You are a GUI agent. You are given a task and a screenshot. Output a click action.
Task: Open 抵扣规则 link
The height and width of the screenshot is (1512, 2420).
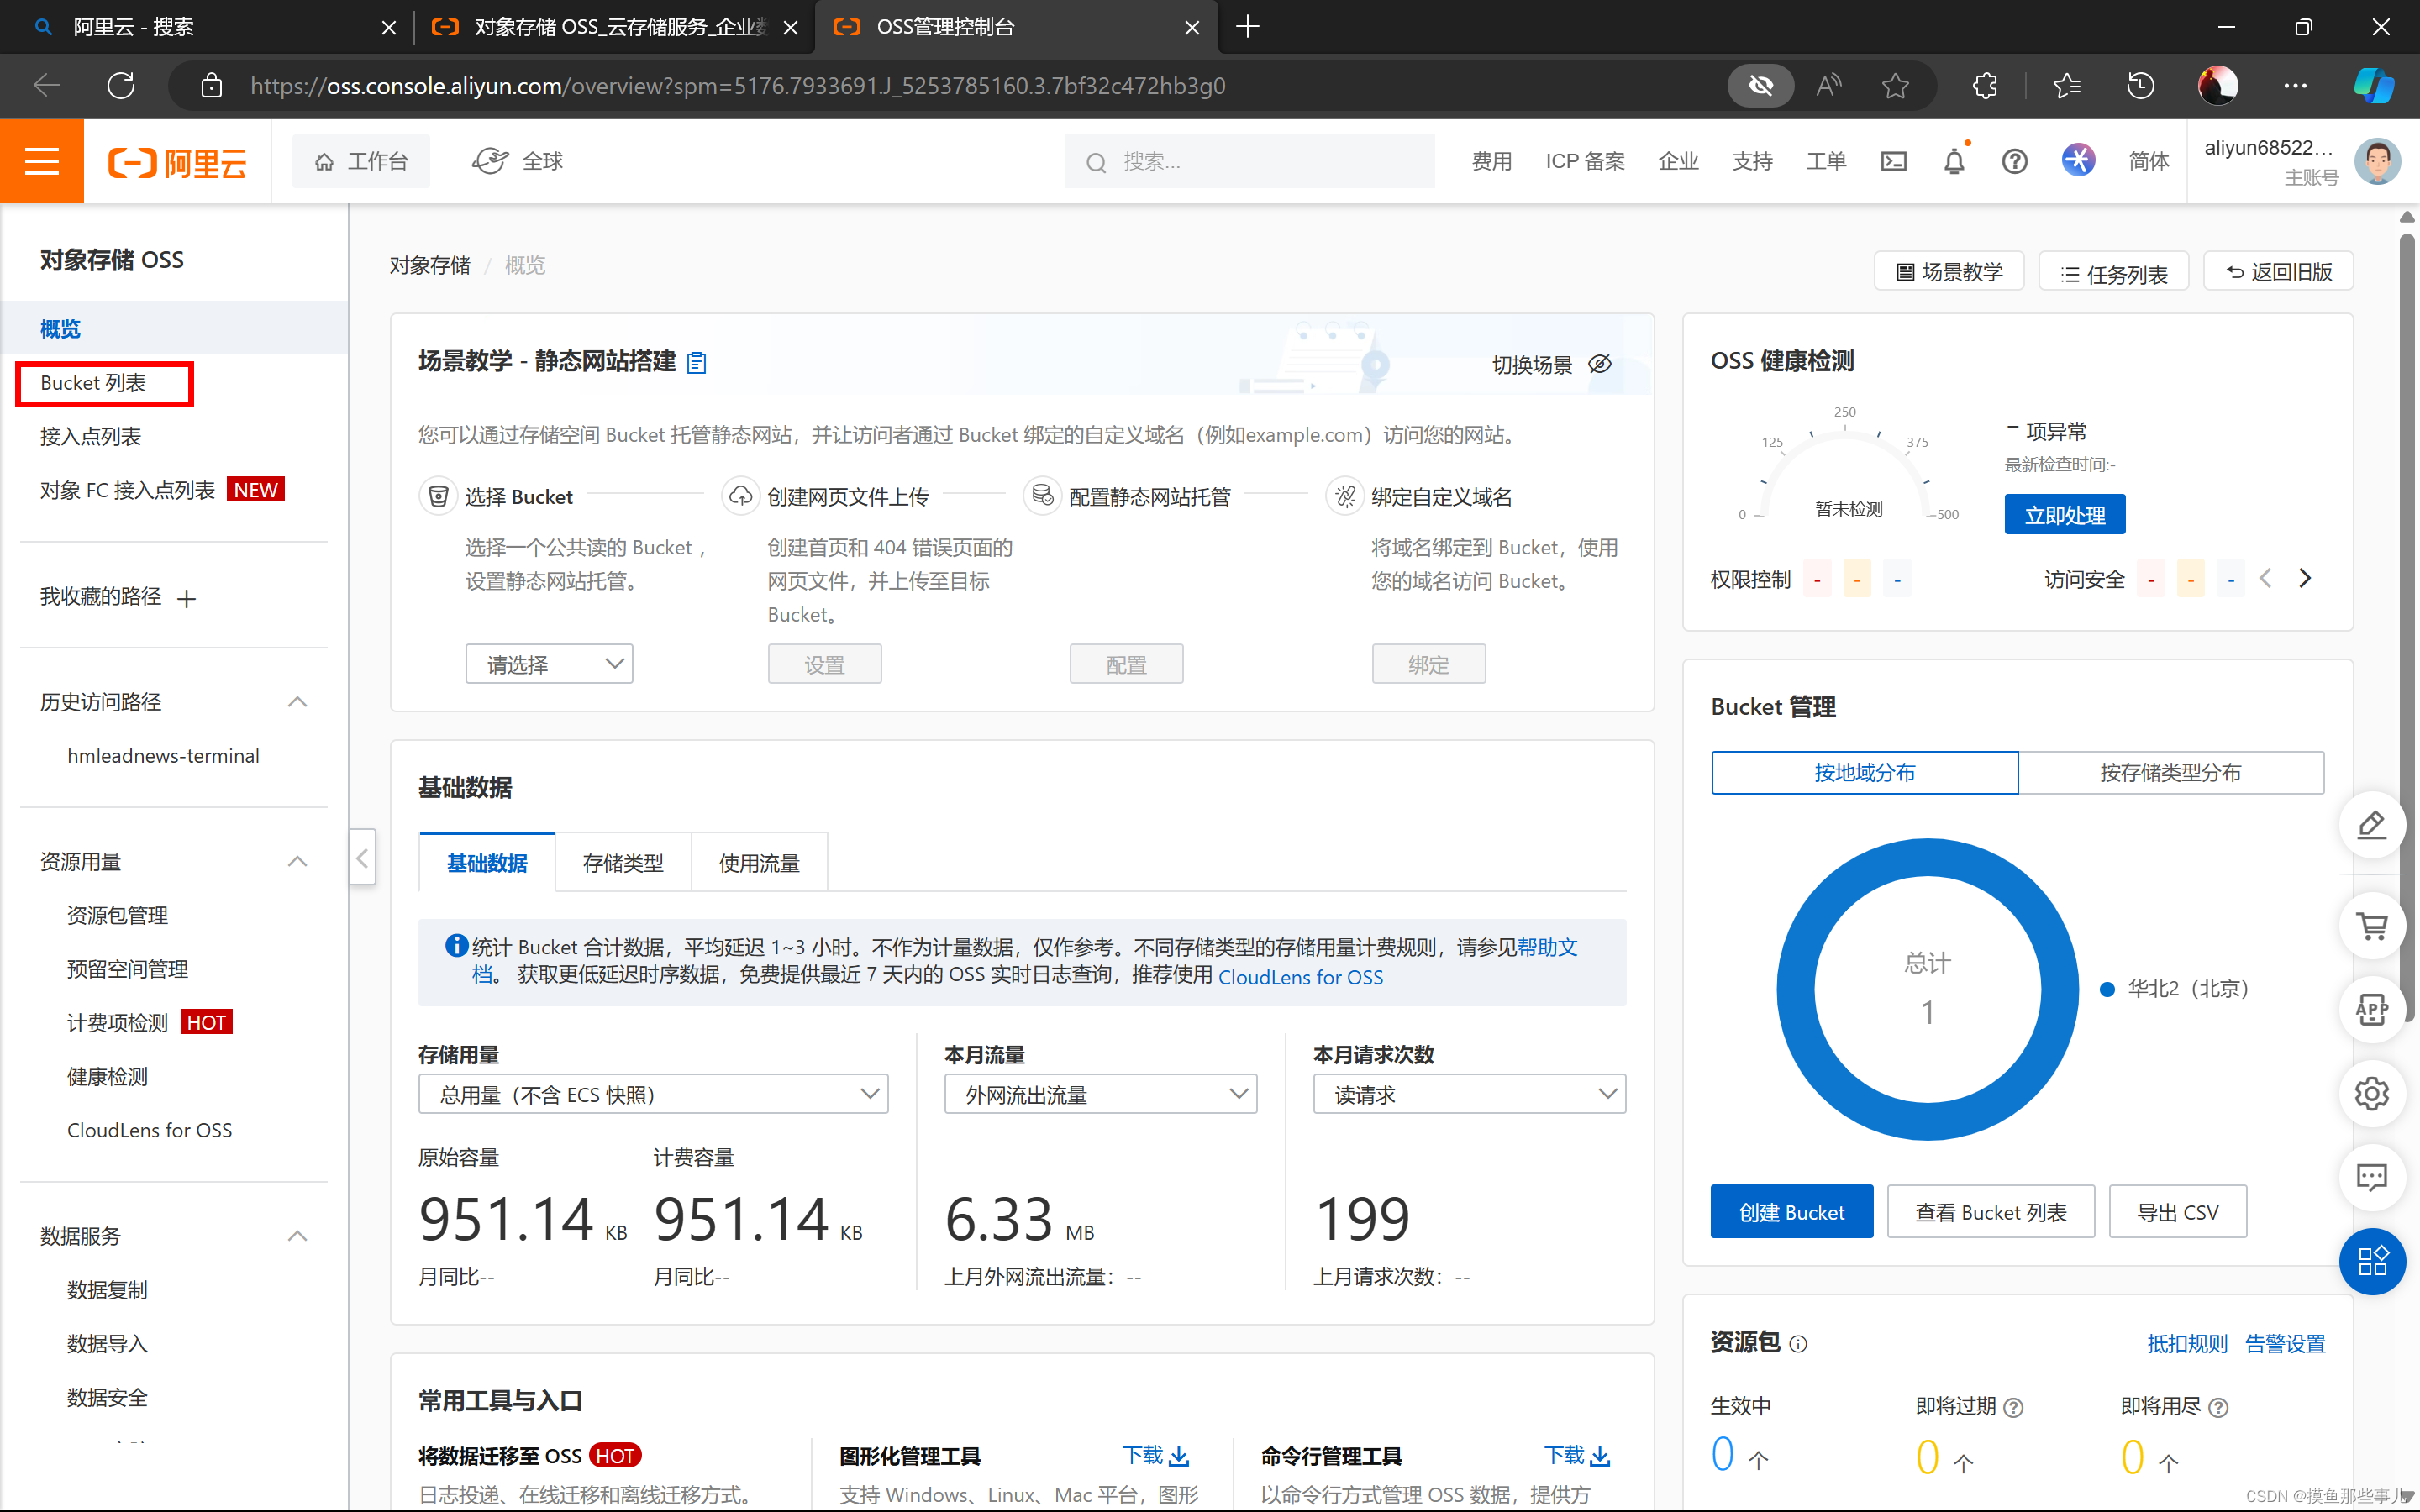[2187, 1343]
